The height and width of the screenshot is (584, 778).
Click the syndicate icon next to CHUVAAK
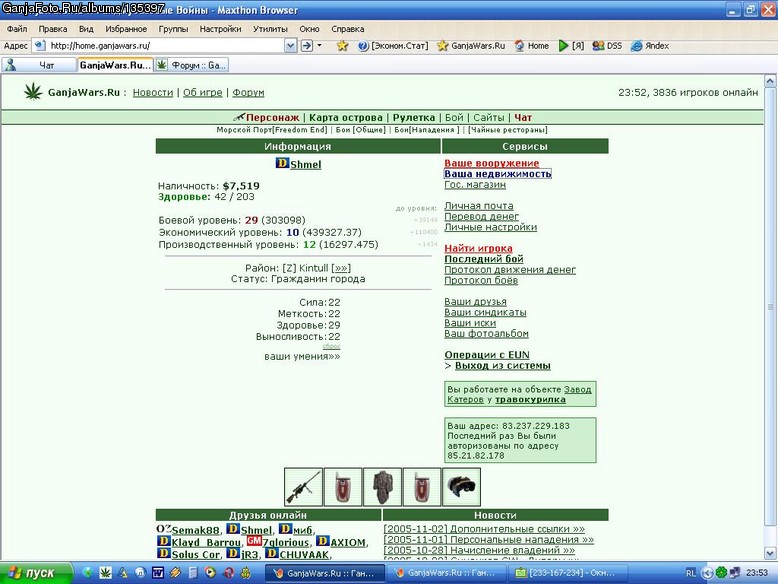point(271,553)
